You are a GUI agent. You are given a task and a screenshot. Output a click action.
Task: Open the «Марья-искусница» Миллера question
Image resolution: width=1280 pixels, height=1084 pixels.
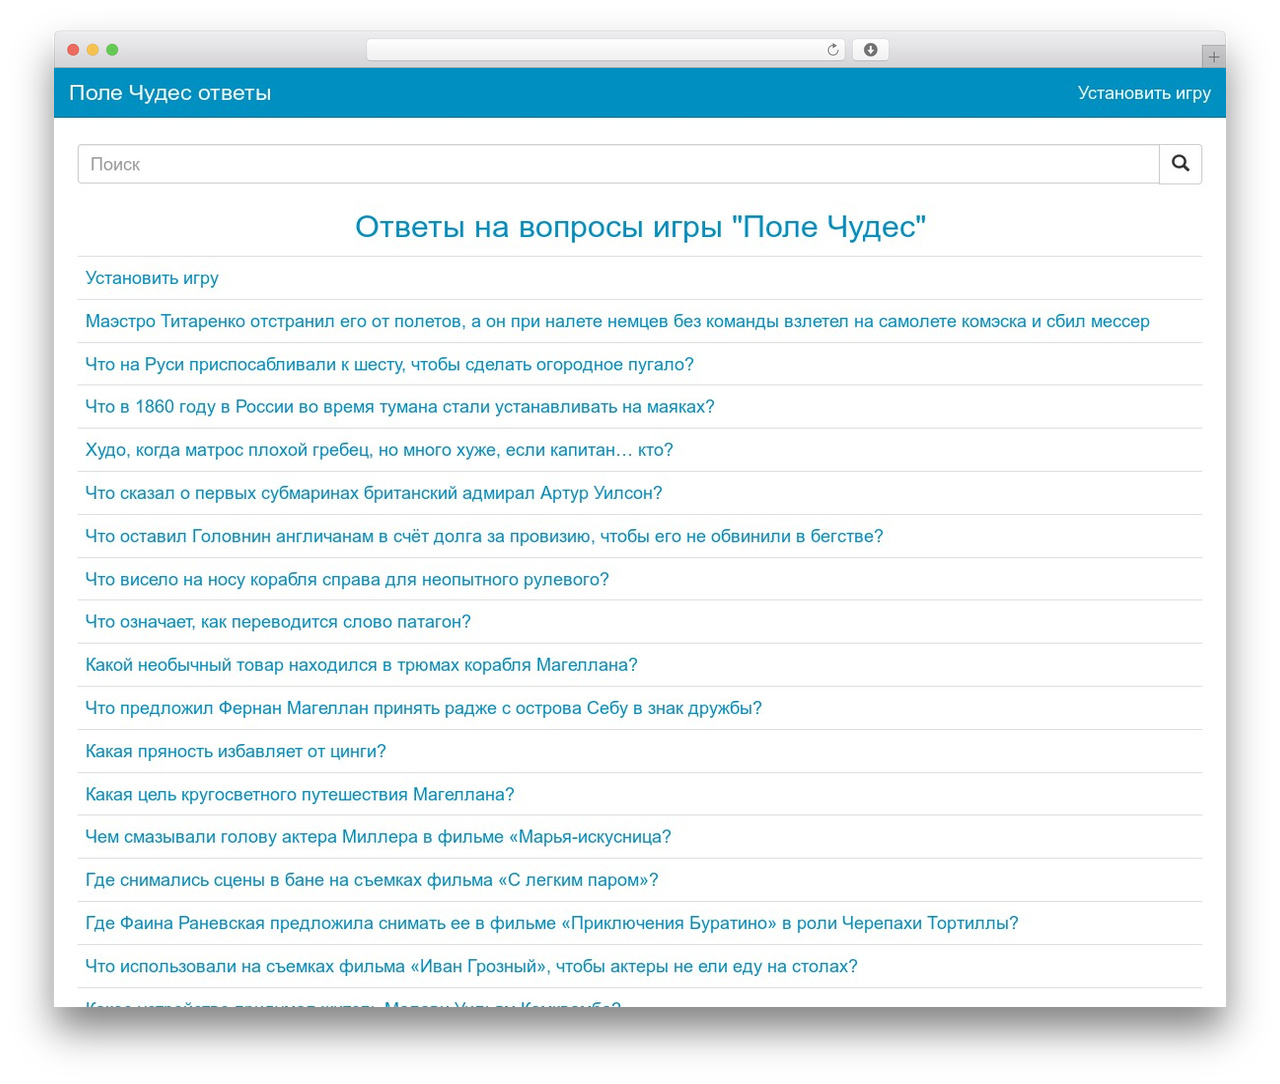point(378,837)
